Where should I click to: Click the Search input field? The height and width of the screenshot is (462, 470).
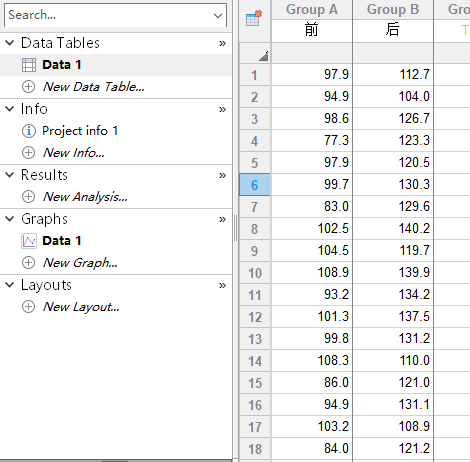pyautogui.click(x=110, y=15)
